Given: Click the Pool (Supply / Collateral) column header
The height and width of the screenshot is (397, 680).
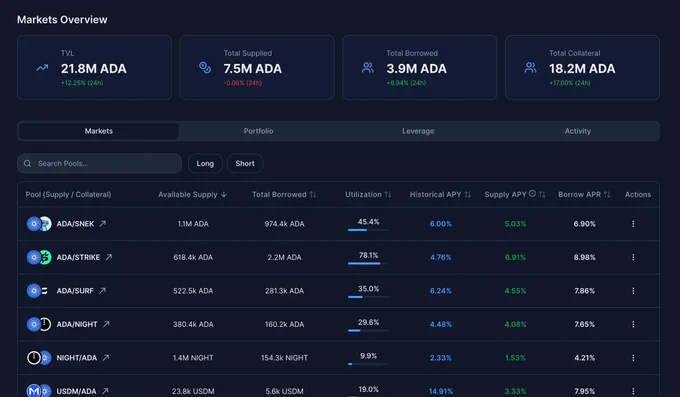Looking at the screenshot, I should point(68,194).
